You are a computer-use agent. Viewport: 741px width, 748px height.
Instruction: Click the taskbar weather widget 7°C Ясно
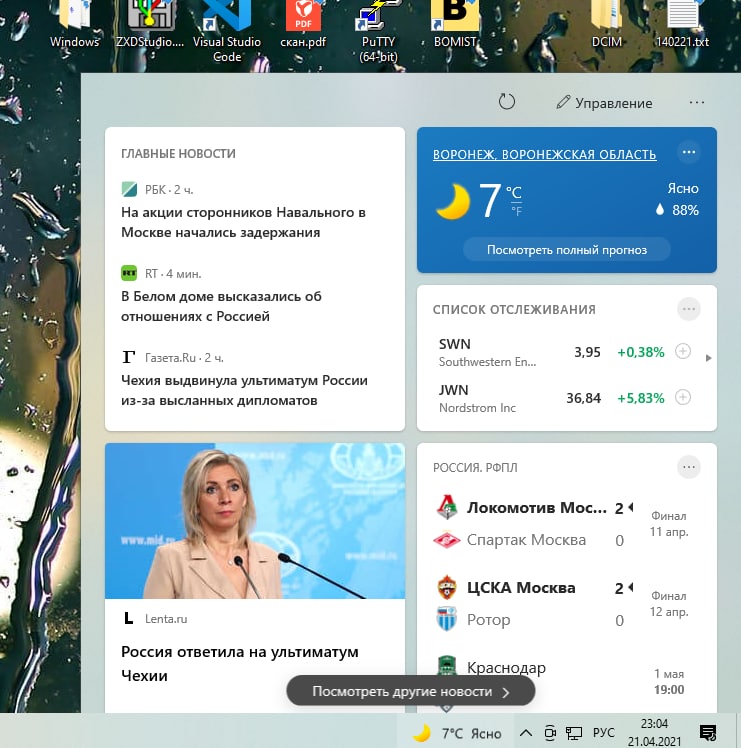click(456, 733)
